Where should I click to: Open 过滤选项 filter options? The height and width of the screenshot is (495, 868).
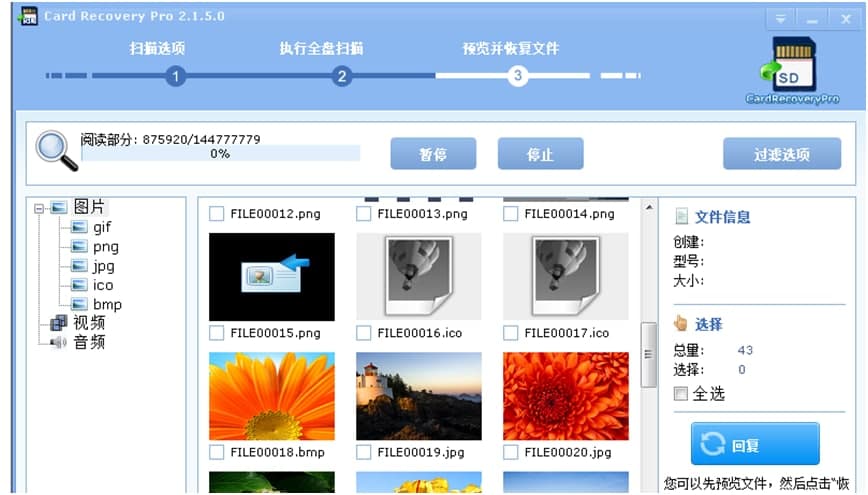(782, 153)
